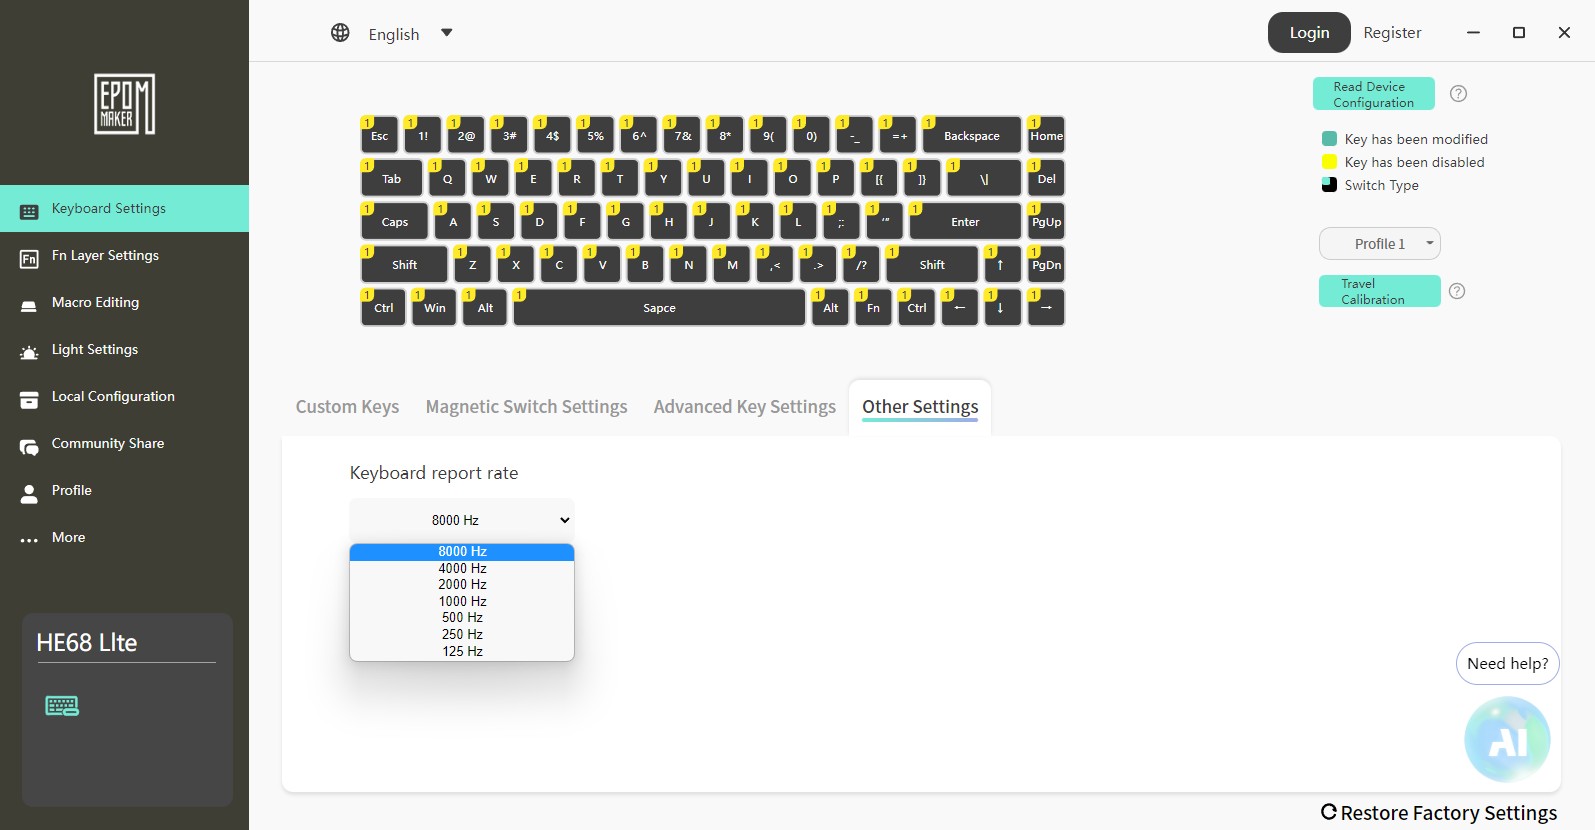Viewport: 1595px width, 830px height.
Task: Click the globe language icon
Action: (x=340, y=33)
